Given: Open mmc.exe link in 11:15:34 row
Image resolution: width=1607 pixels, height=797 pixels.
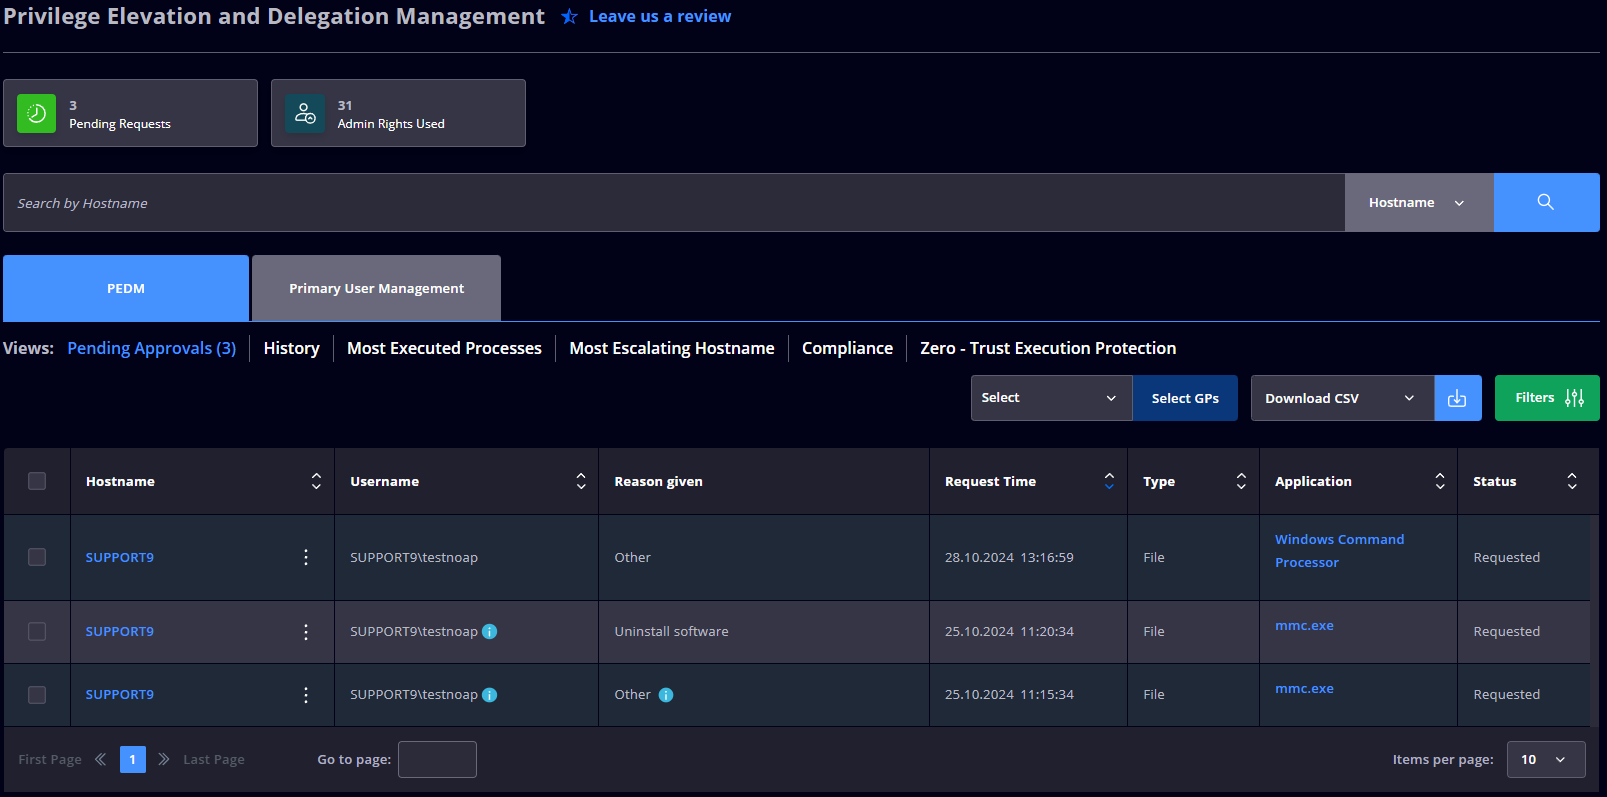Looking at the screenshot, I should 1304,688.
